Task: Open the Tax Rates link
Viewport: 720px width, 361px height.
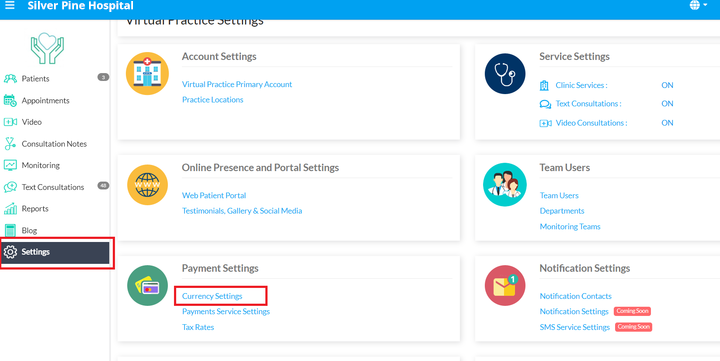Action: [x=198, y=327]
